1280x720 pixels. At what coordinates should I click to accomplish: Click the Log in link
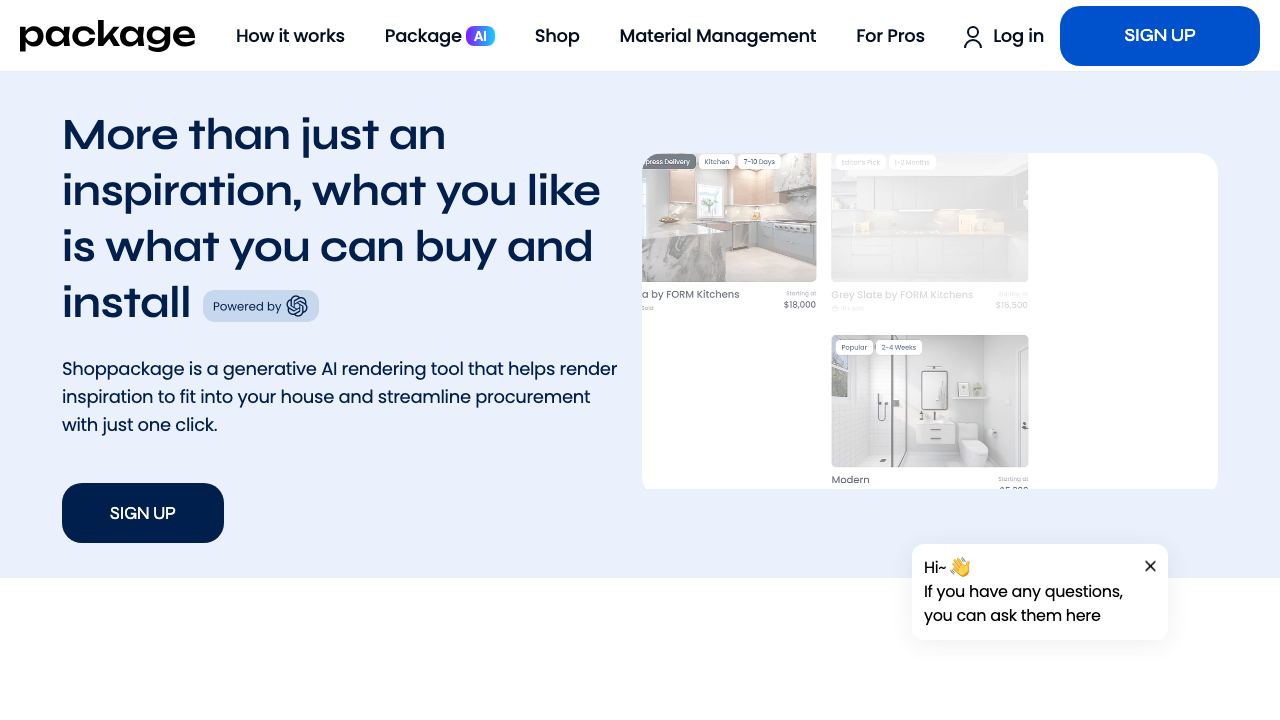[x=1018, y=36]
